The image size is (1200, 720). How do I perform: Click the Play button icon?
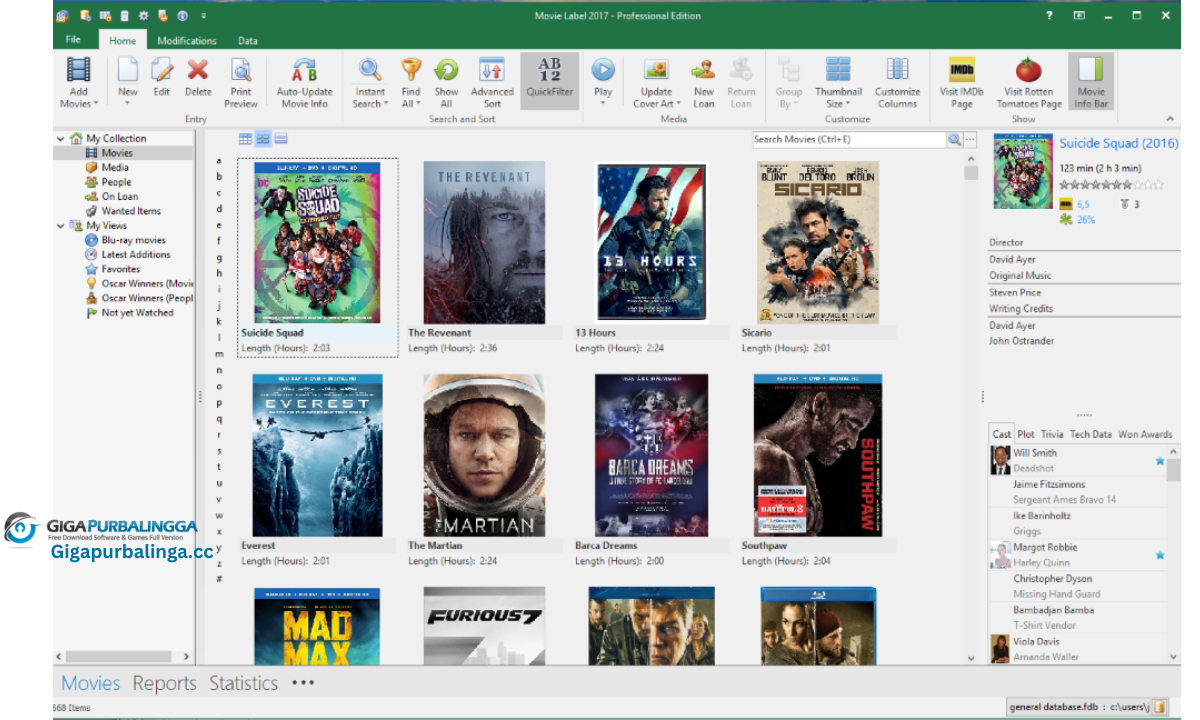point(603,69)
